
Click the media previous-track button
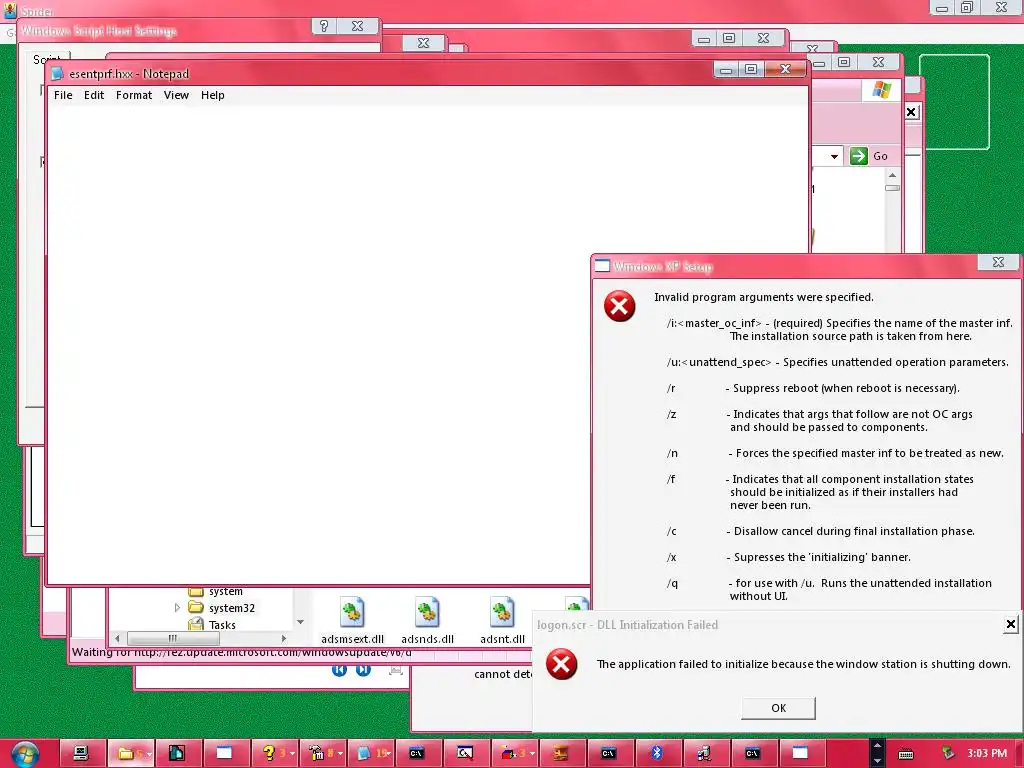pos(339,669)
